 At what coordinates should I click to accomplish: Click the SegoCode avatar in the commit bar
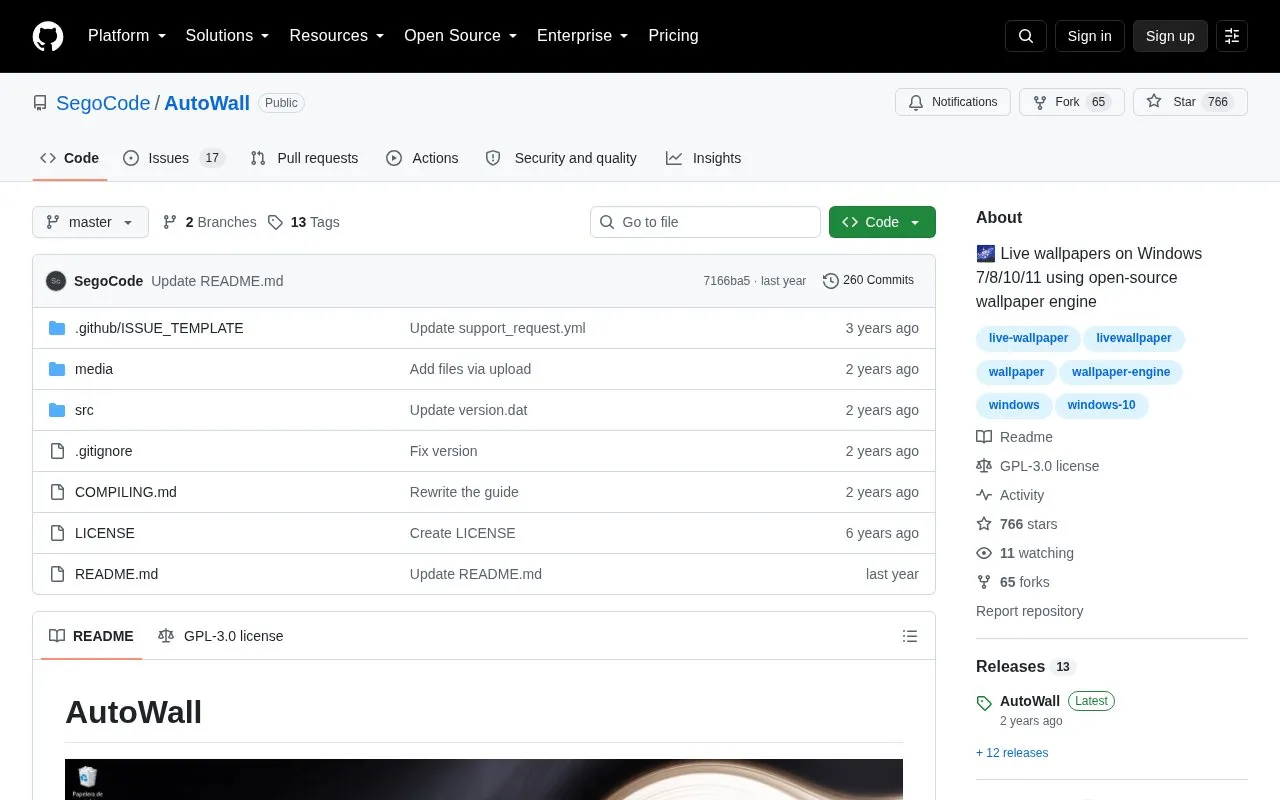tap(56, 281)
